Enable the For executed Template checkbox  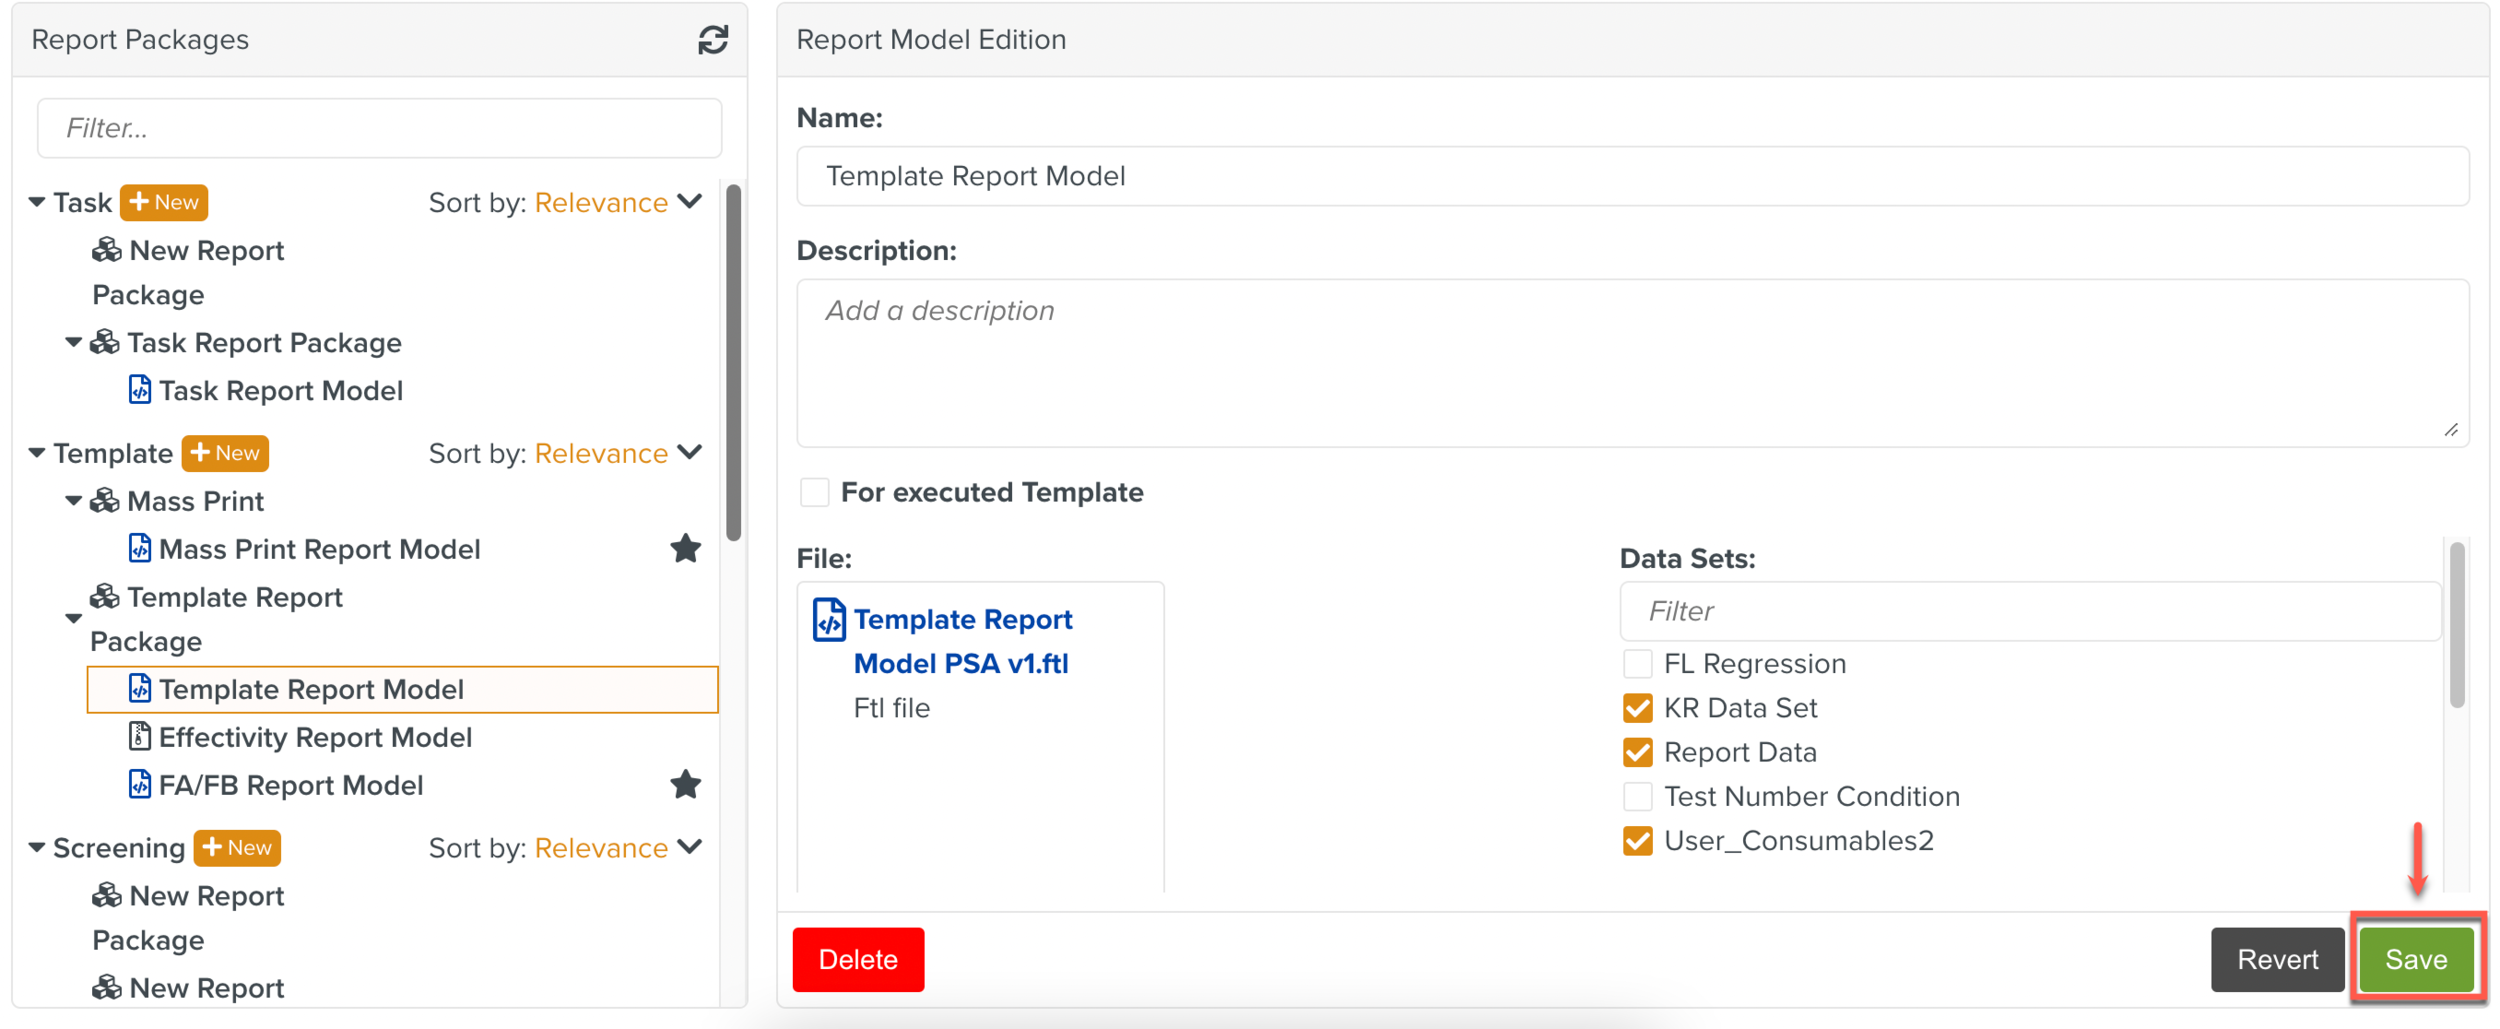coord(814,493)
